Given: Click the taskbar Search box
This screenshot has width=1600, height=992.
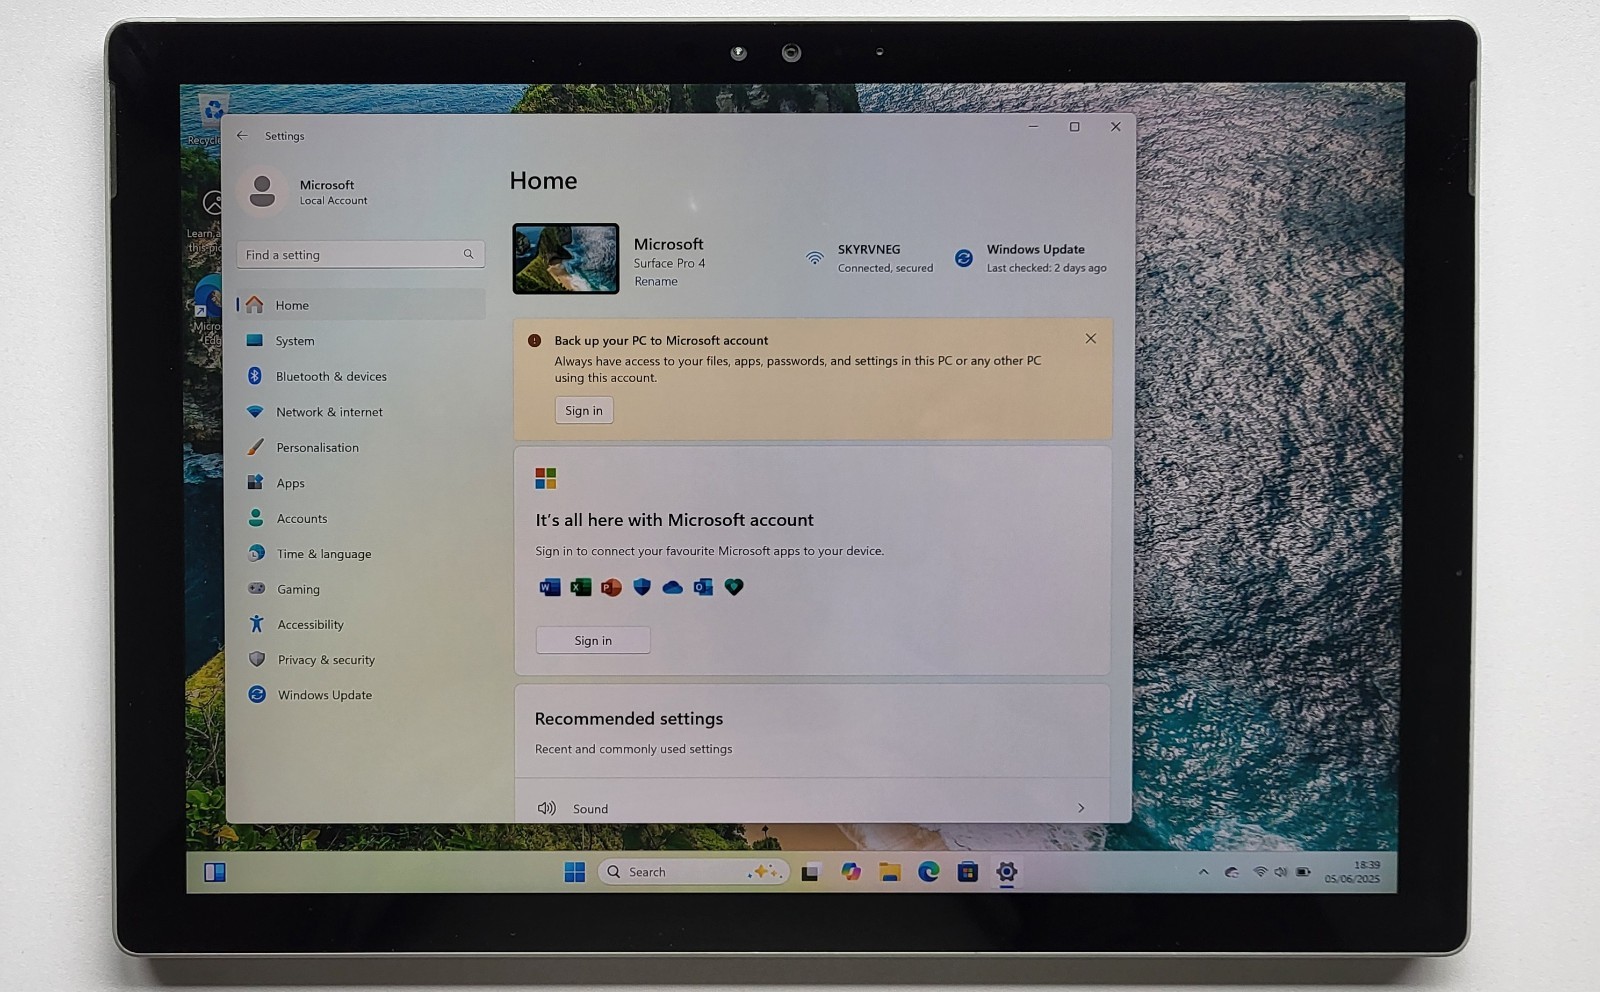Looking at the screenshot, I should pos(694,872).
